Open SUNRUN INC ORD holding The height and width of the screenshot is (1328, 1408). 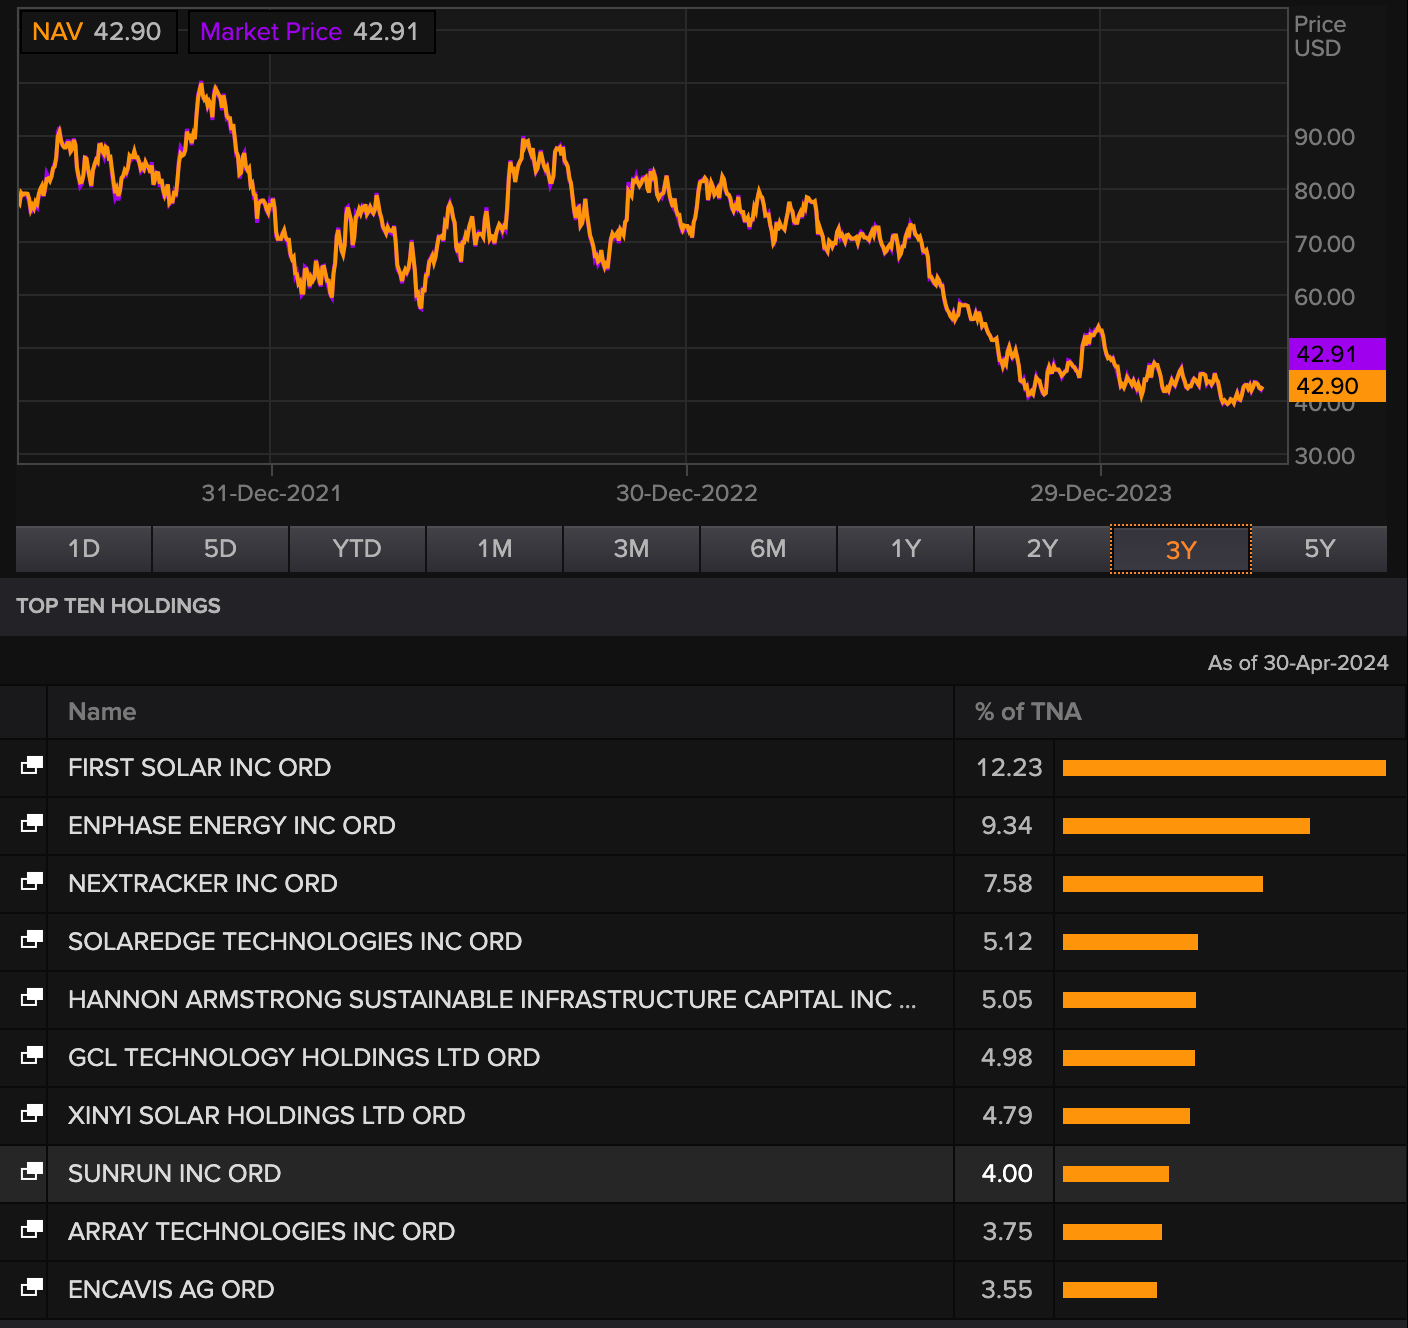[174, 1173]
